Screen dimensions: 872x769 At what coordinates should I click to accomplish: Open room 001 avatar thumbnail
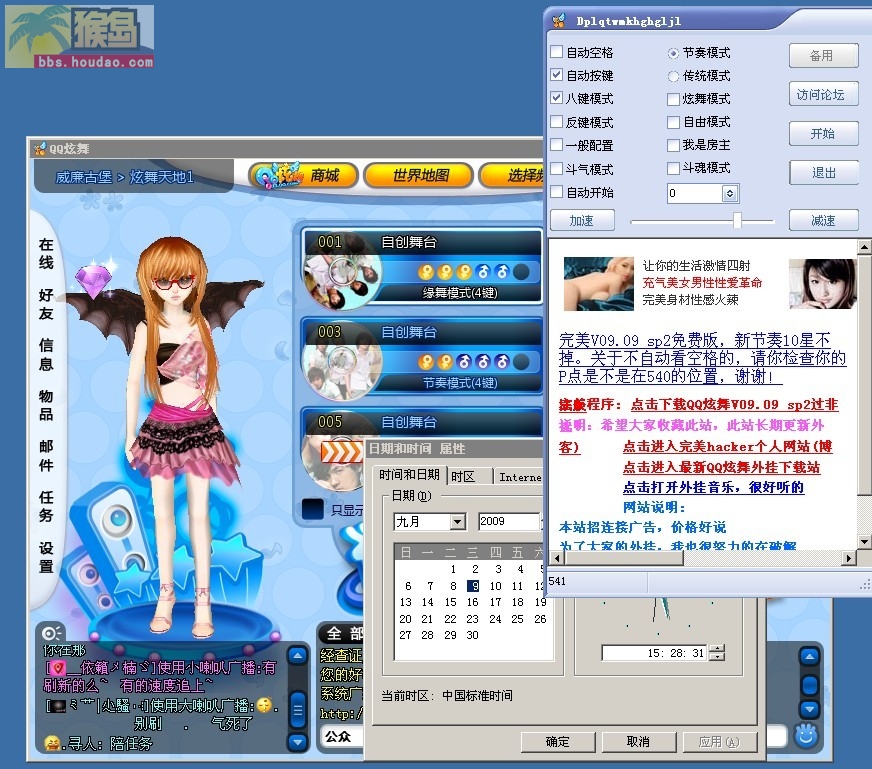(x=341, y=271)
